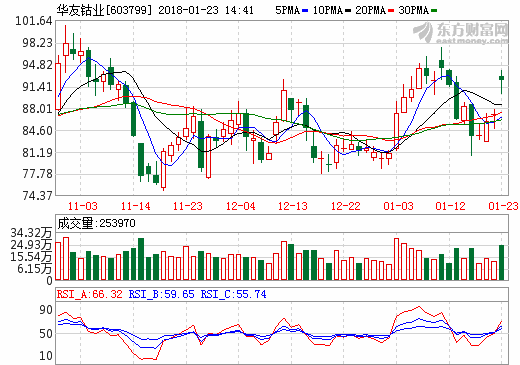Click the 11-03 date label
Screen dimensions: 520x365
point(83,206)
